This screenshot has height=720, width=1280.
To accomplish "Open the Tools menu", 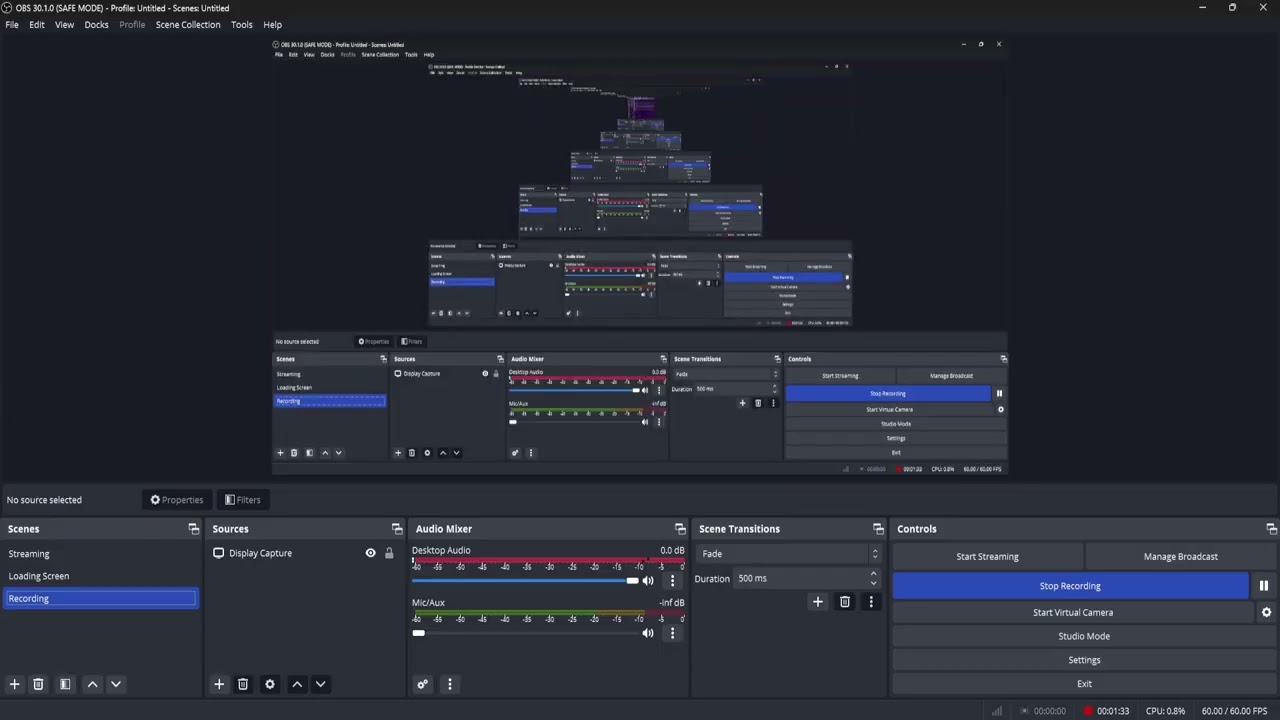I will click(x=242, y=24).
